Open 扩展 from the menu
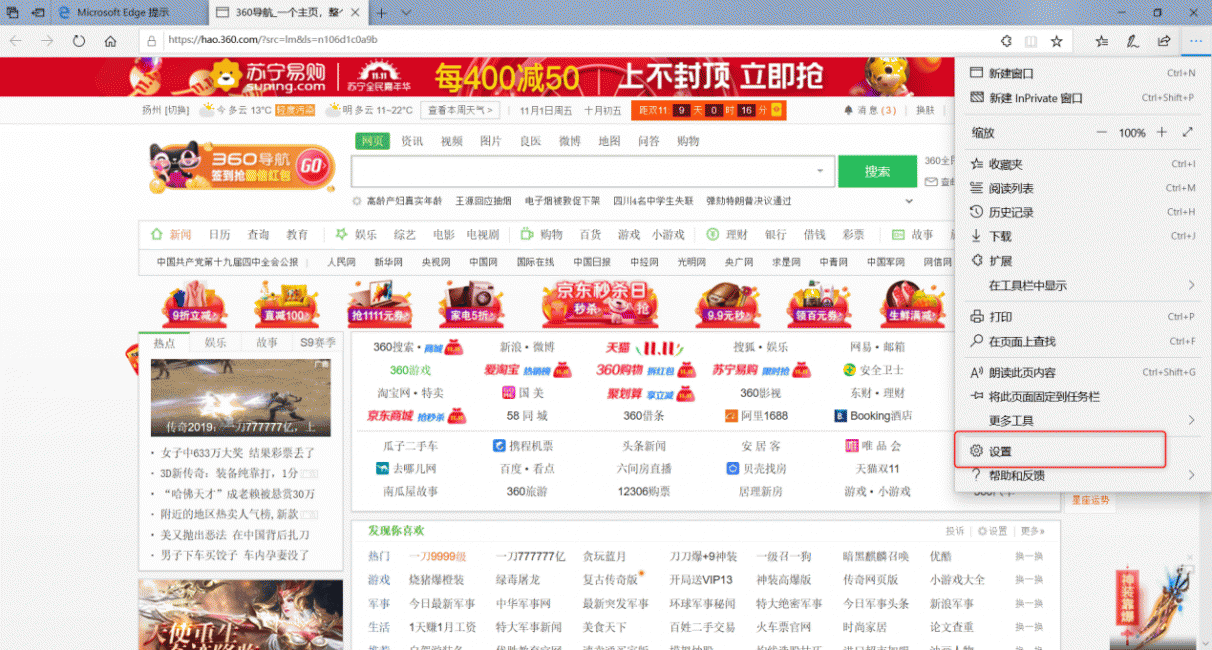Screen dimensions: 1212x650 [1084, 261]
